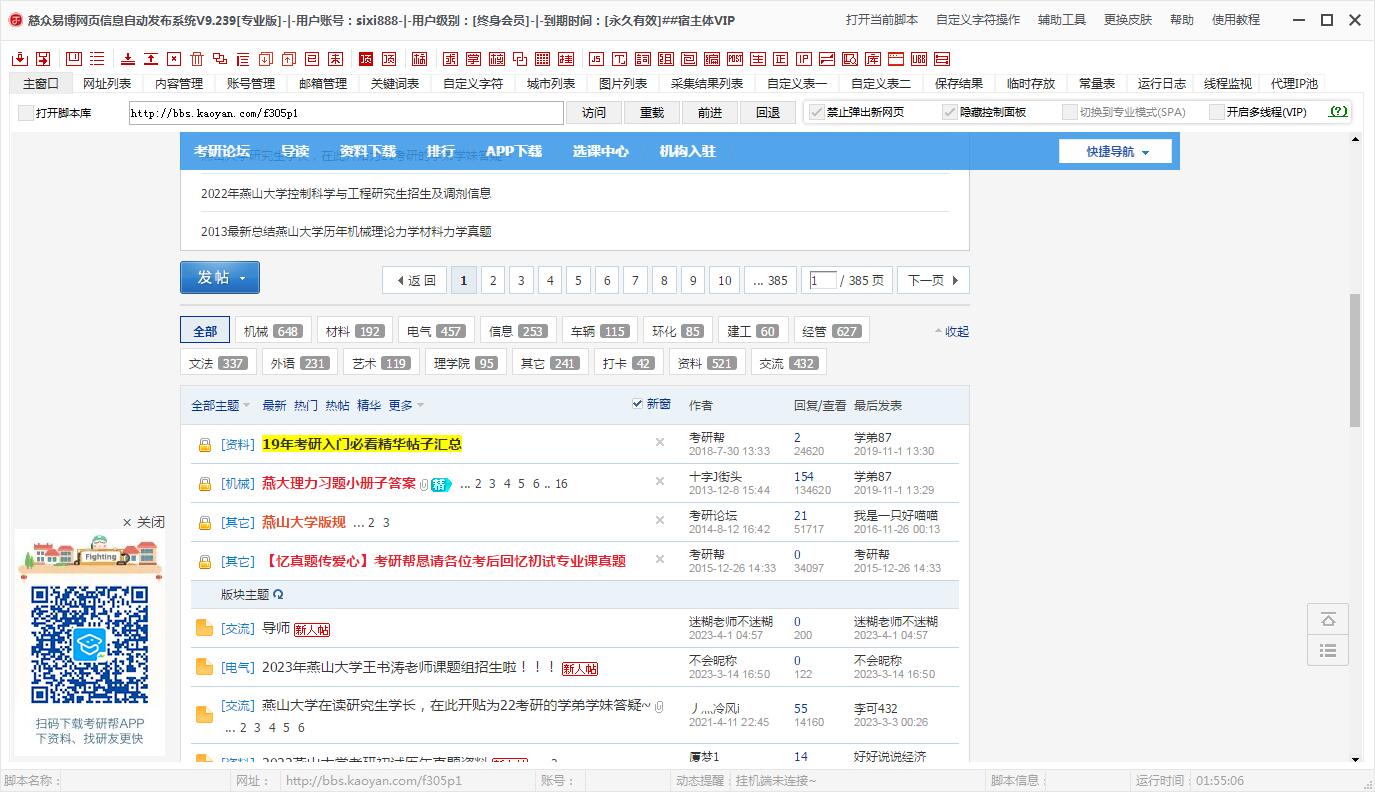Click the solid red 顶 toolbar icon
This screenshot has height=792, width=1375.
pos(366,59)
